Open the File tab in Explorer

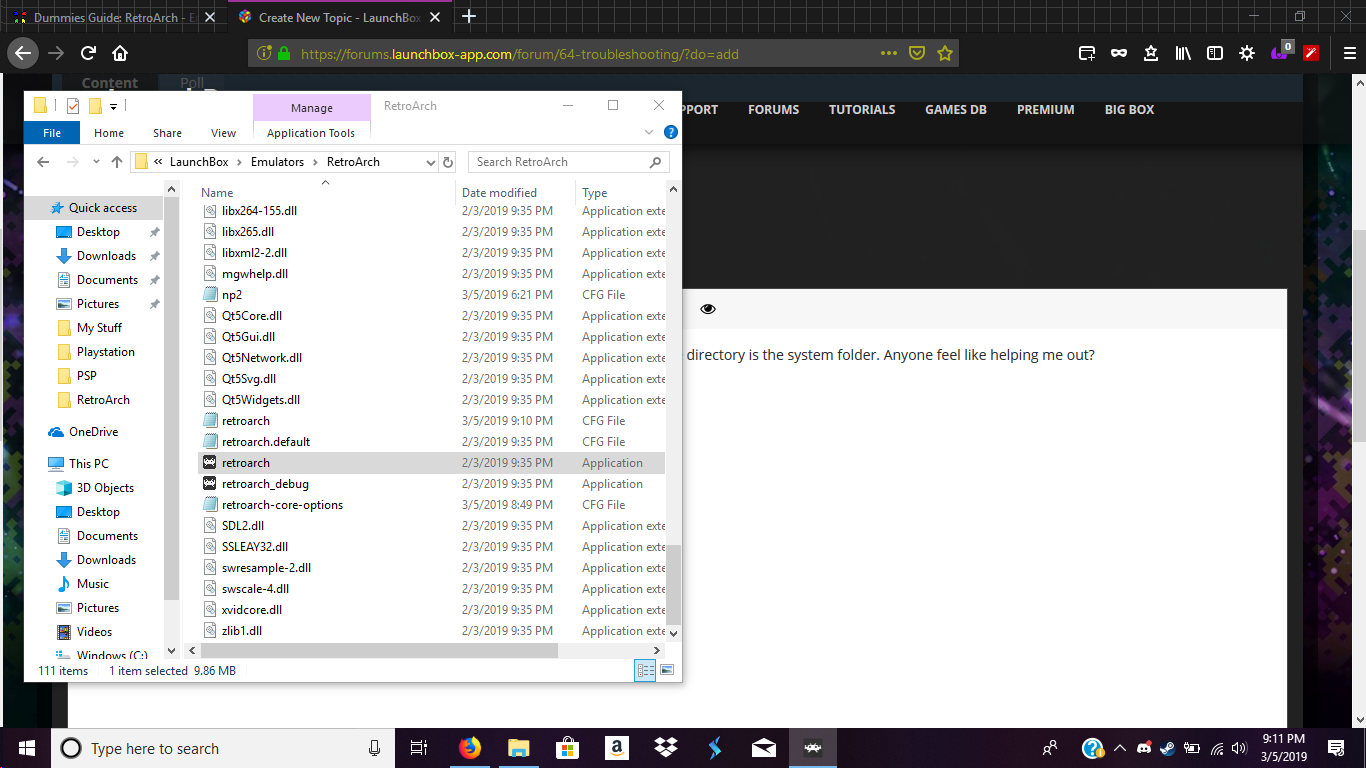[52, 133]
